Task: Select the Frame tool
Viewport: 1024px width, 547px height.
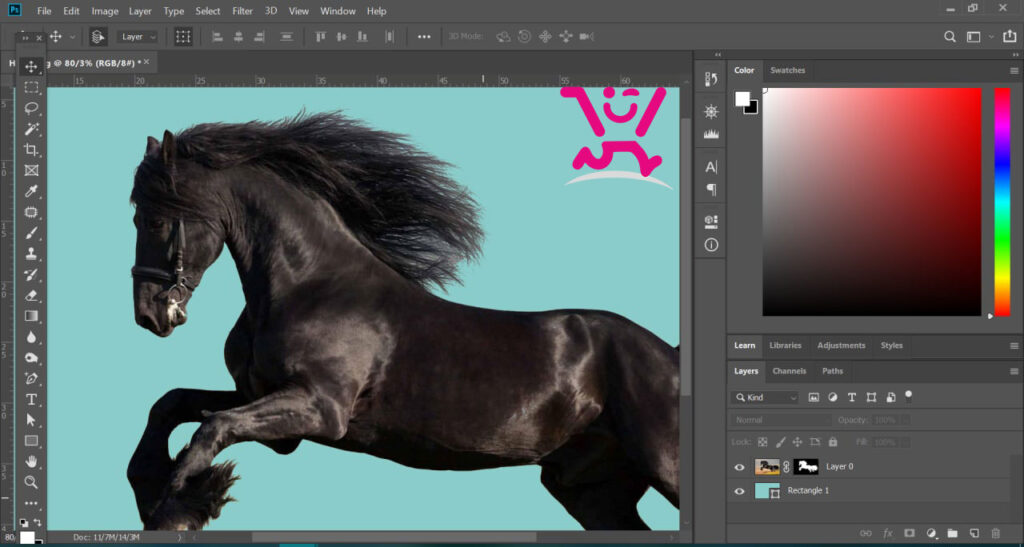Action: (x=31, y=171)
